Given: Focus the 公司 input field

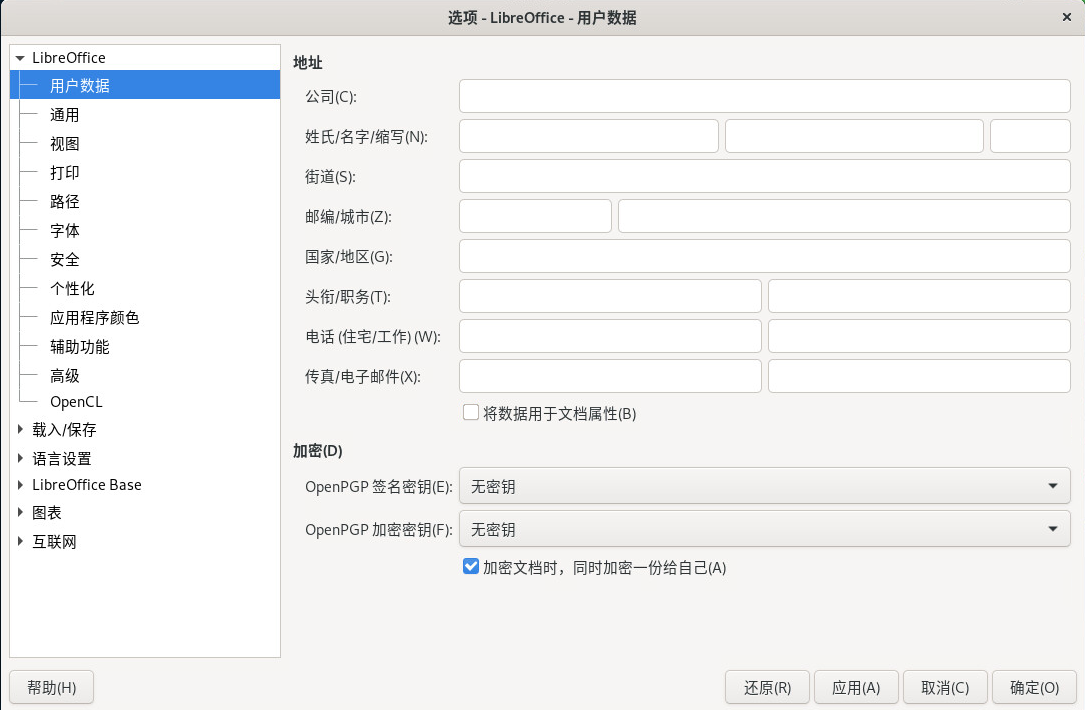Looking at the screenshot, I should pyautogui.click(x=765, y=96).
